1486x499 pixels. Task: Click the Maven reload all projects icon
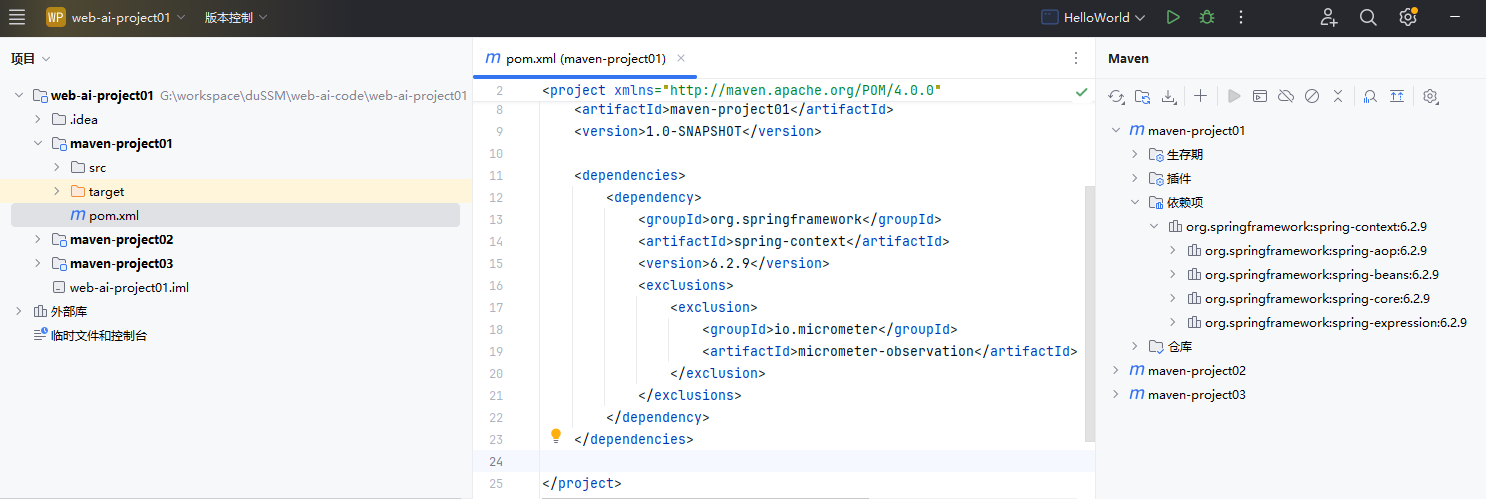pyautogui.click(x=1116, y=96)
